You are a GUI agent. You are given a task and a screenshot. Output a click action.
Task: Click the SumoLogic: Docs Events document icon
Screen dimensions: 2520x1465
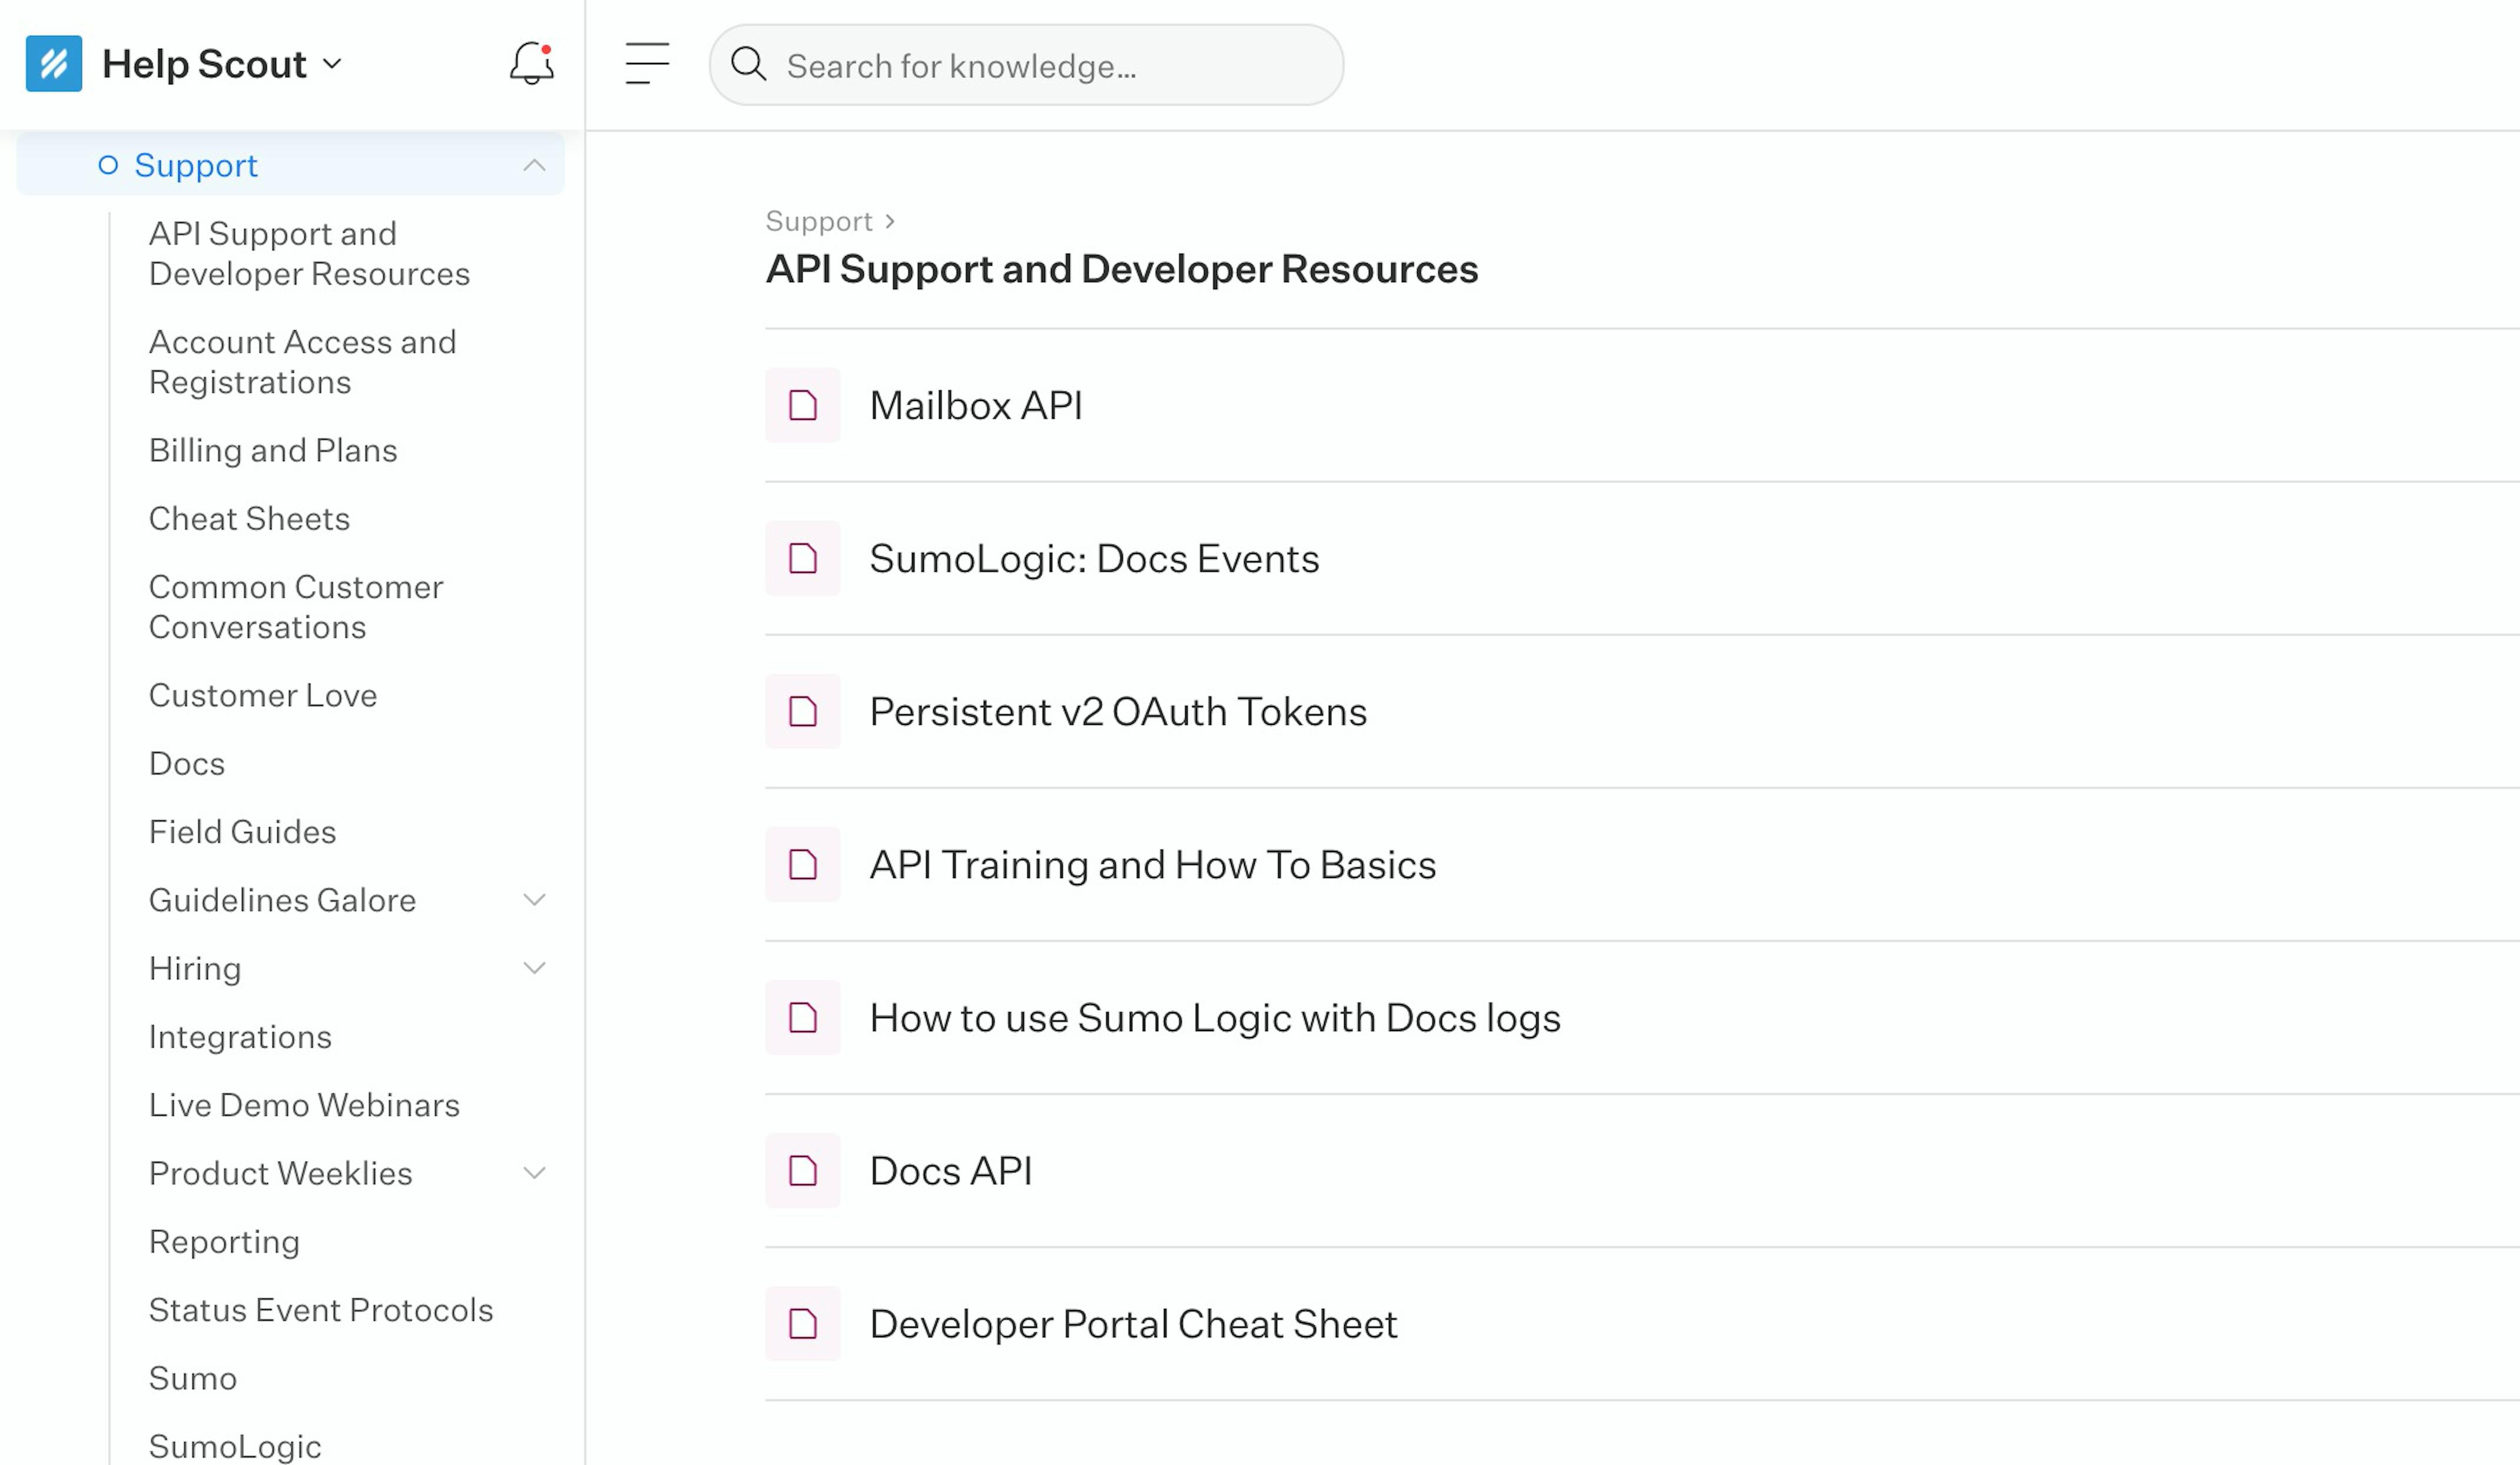(x=803, y=558)
